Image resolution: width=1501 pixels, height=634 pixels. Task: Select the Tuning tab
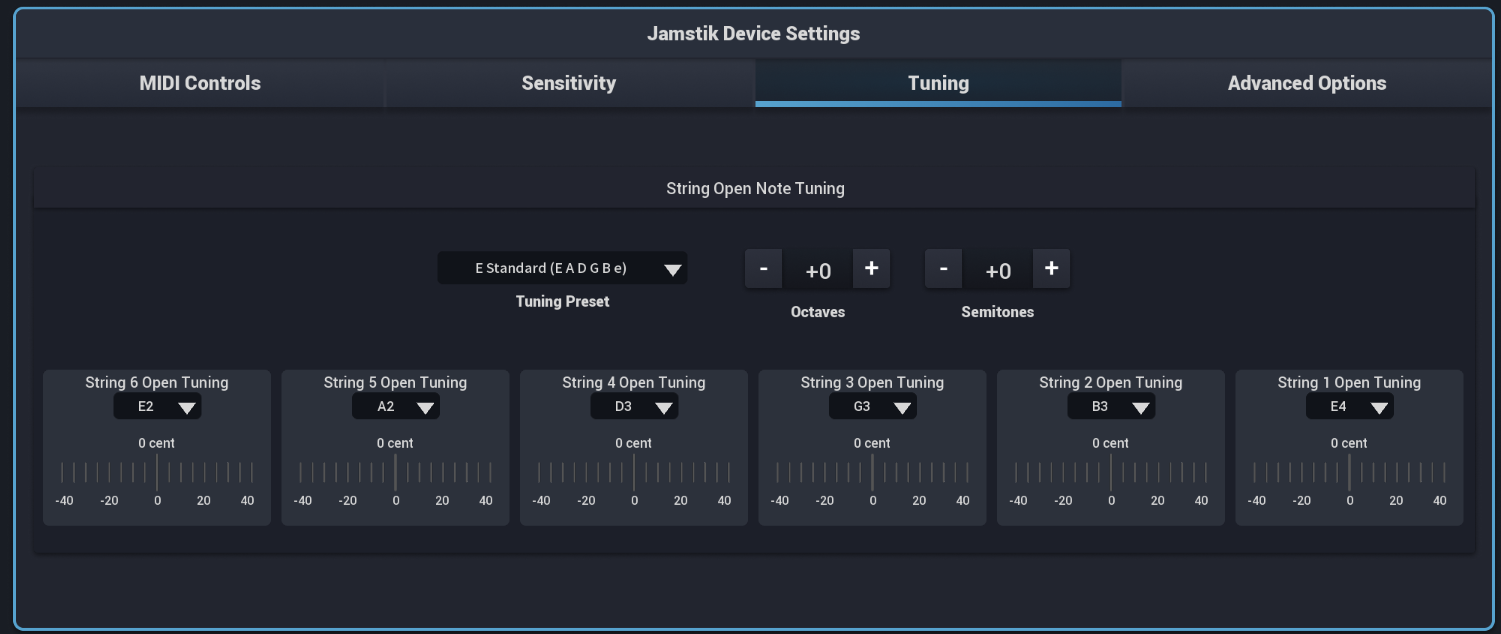pos(938,84)
